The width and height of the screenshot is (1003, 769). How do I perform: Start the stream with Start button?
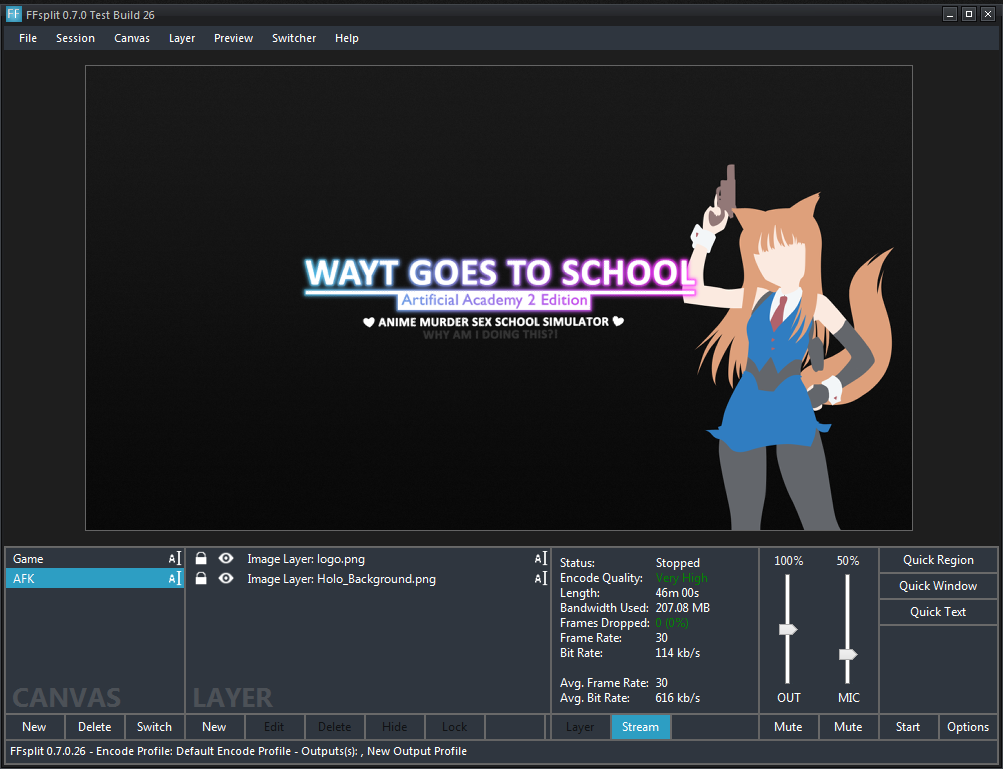[908, 727]
